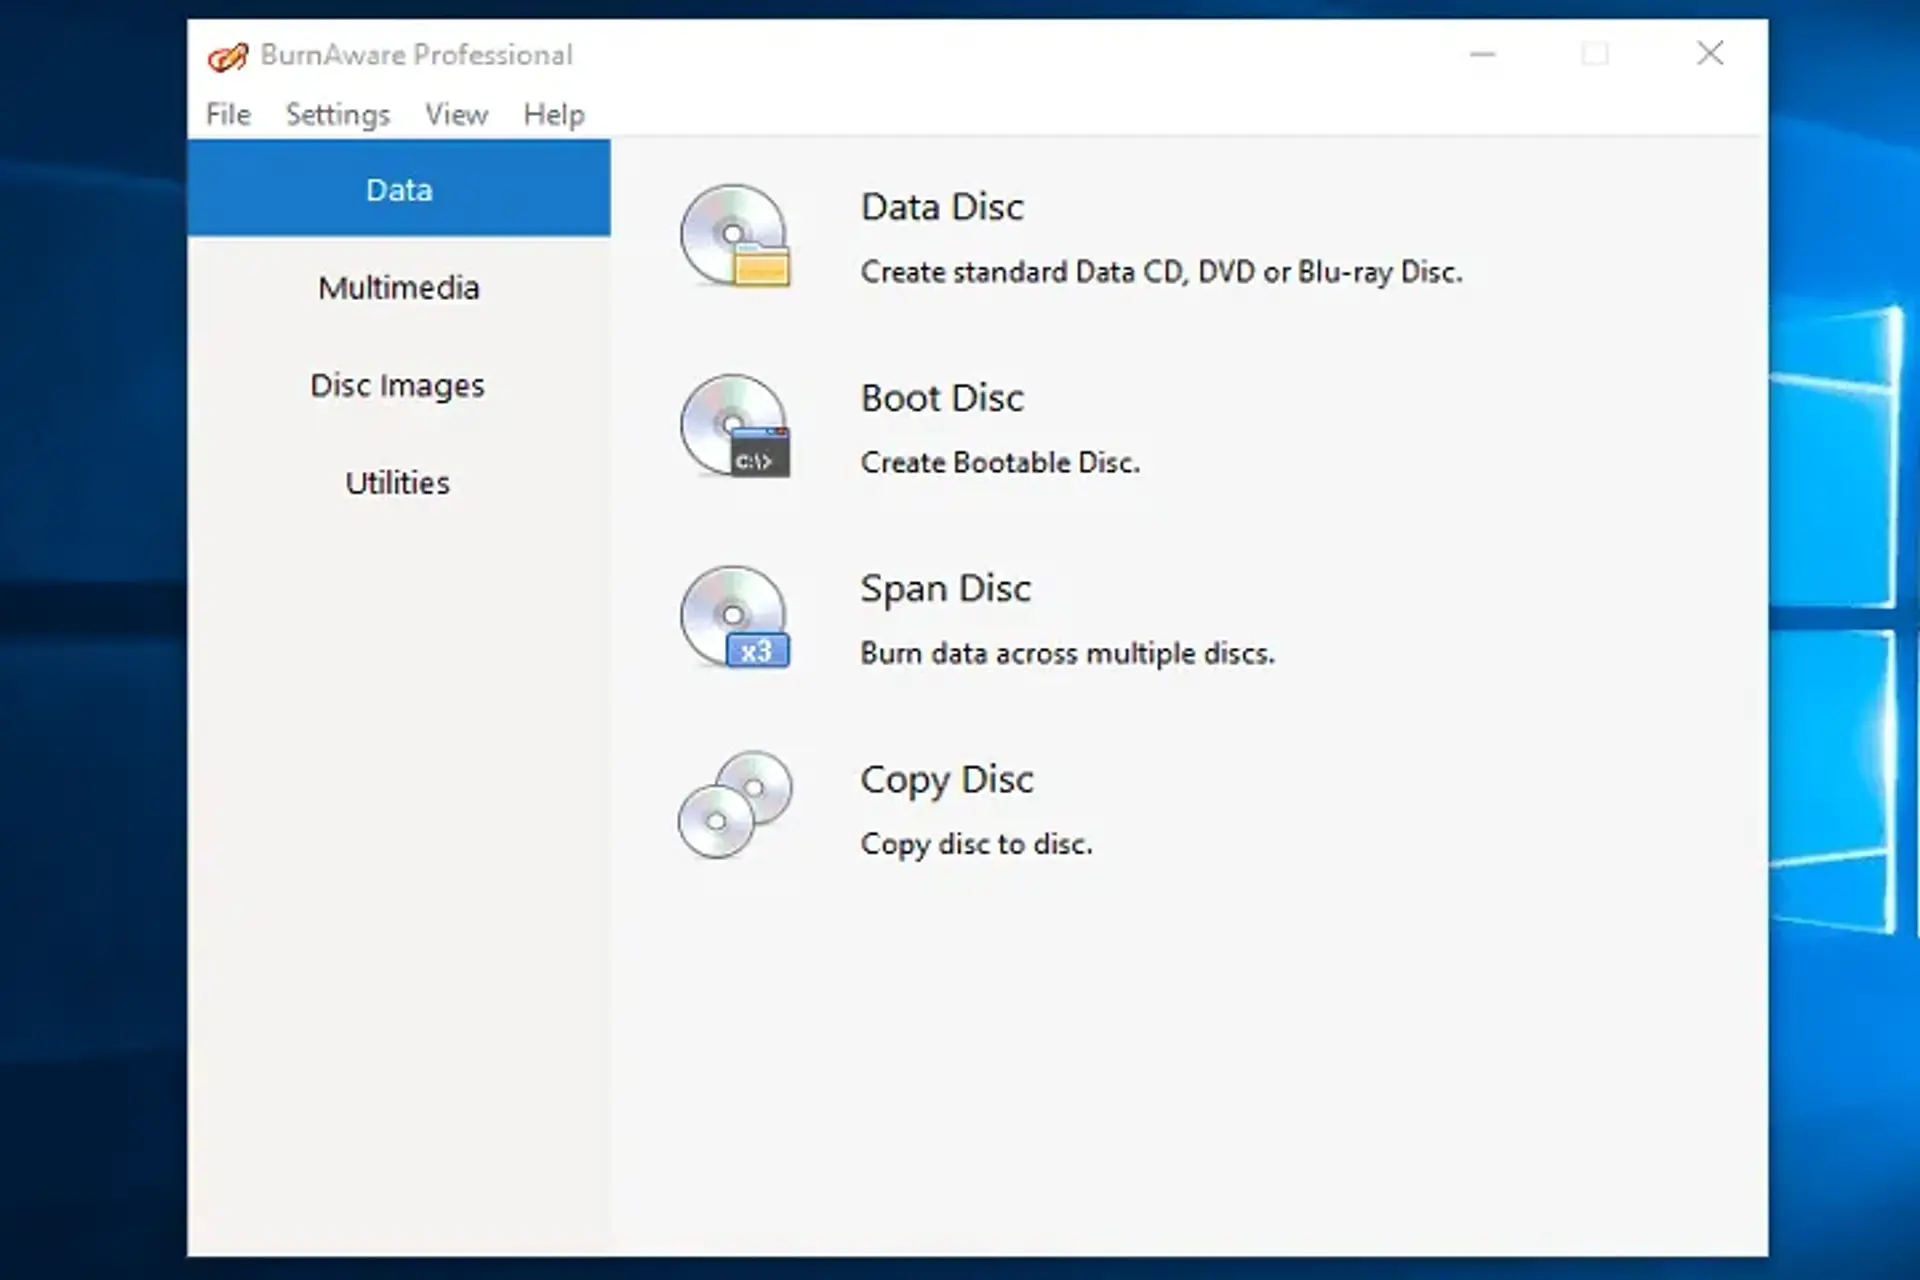
Task: Minimize the BurnAware window
Action: [x=1482, y=54]
